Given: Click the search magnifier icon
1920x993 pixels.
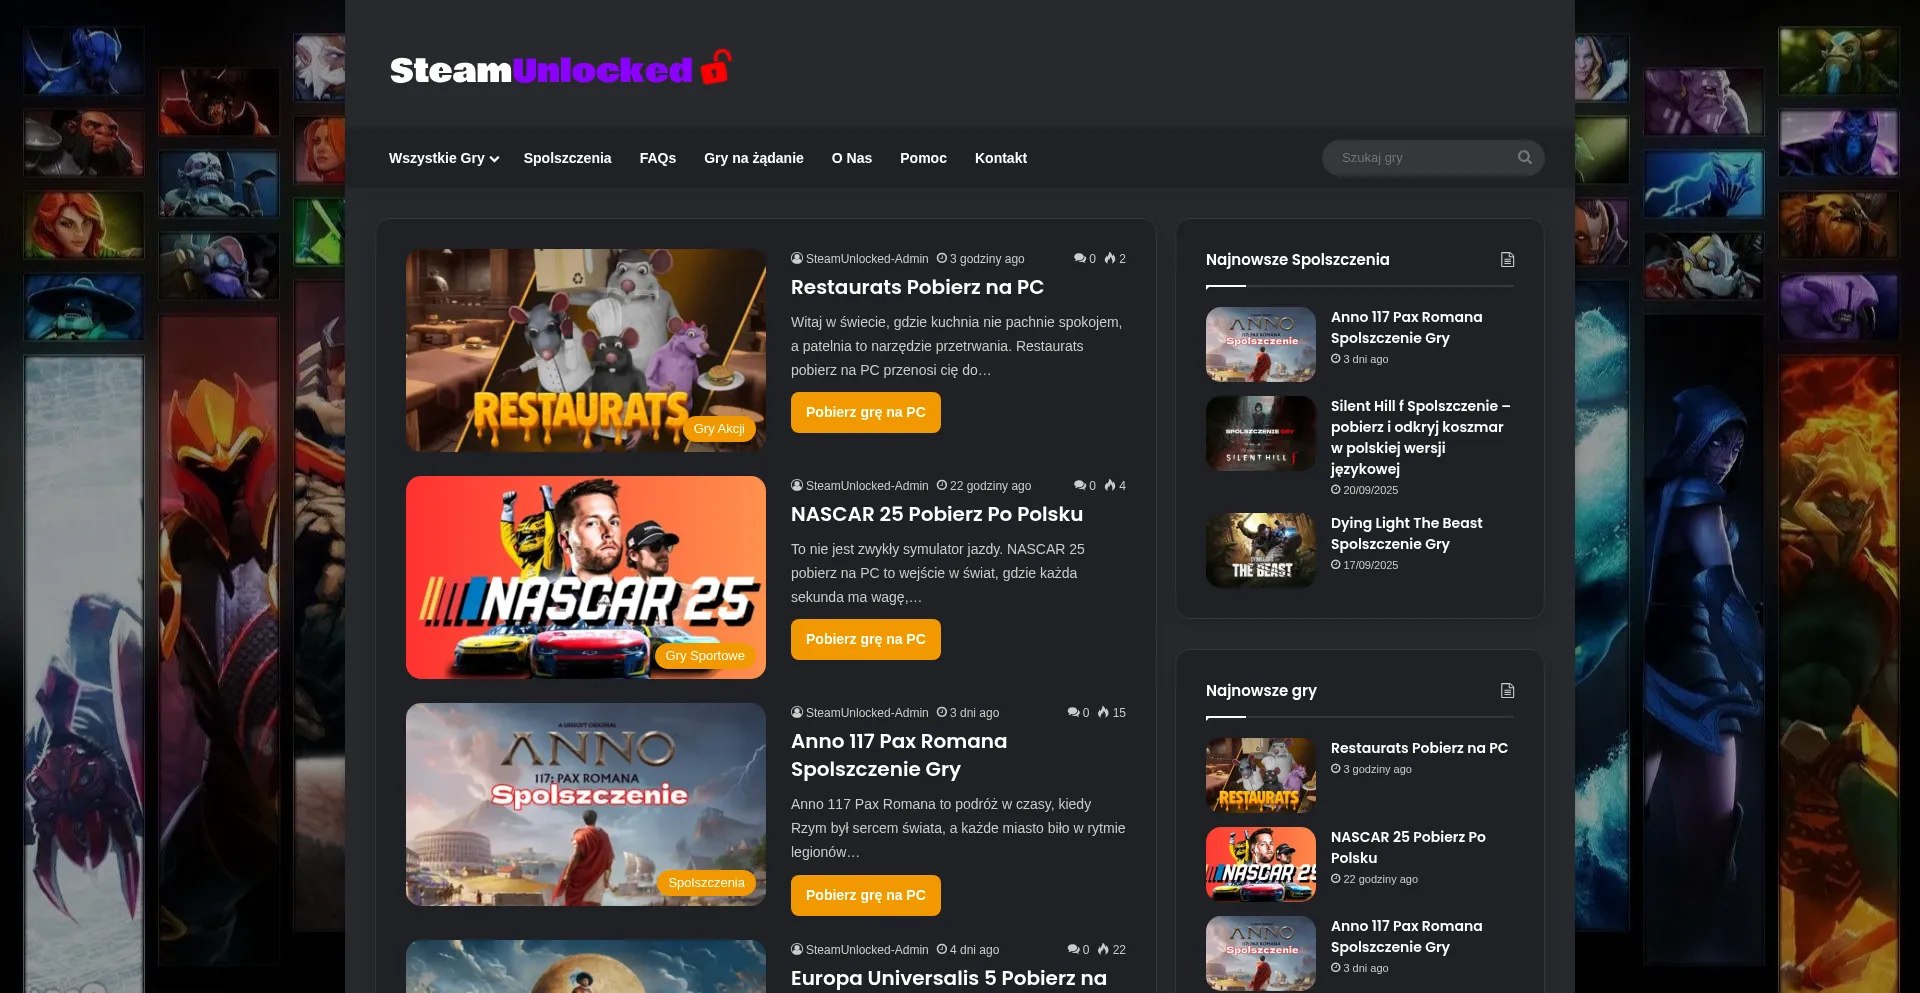Looking at the screenshot, I should [1524, 157].
